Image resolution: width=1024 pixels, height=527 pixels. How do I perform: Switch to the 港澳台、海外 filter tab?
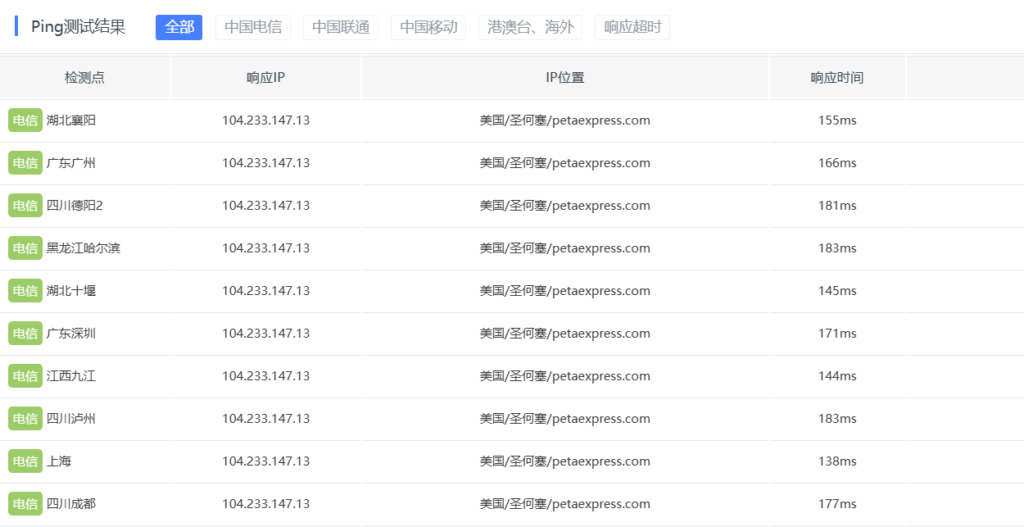tap(530, 27)
